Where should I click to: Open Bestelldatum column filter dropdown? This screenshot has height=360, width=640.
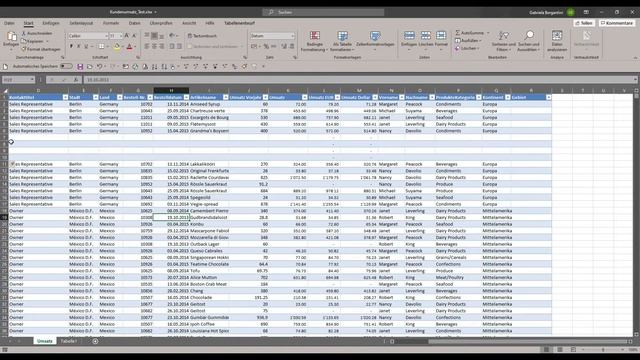(x=186, y=97)
